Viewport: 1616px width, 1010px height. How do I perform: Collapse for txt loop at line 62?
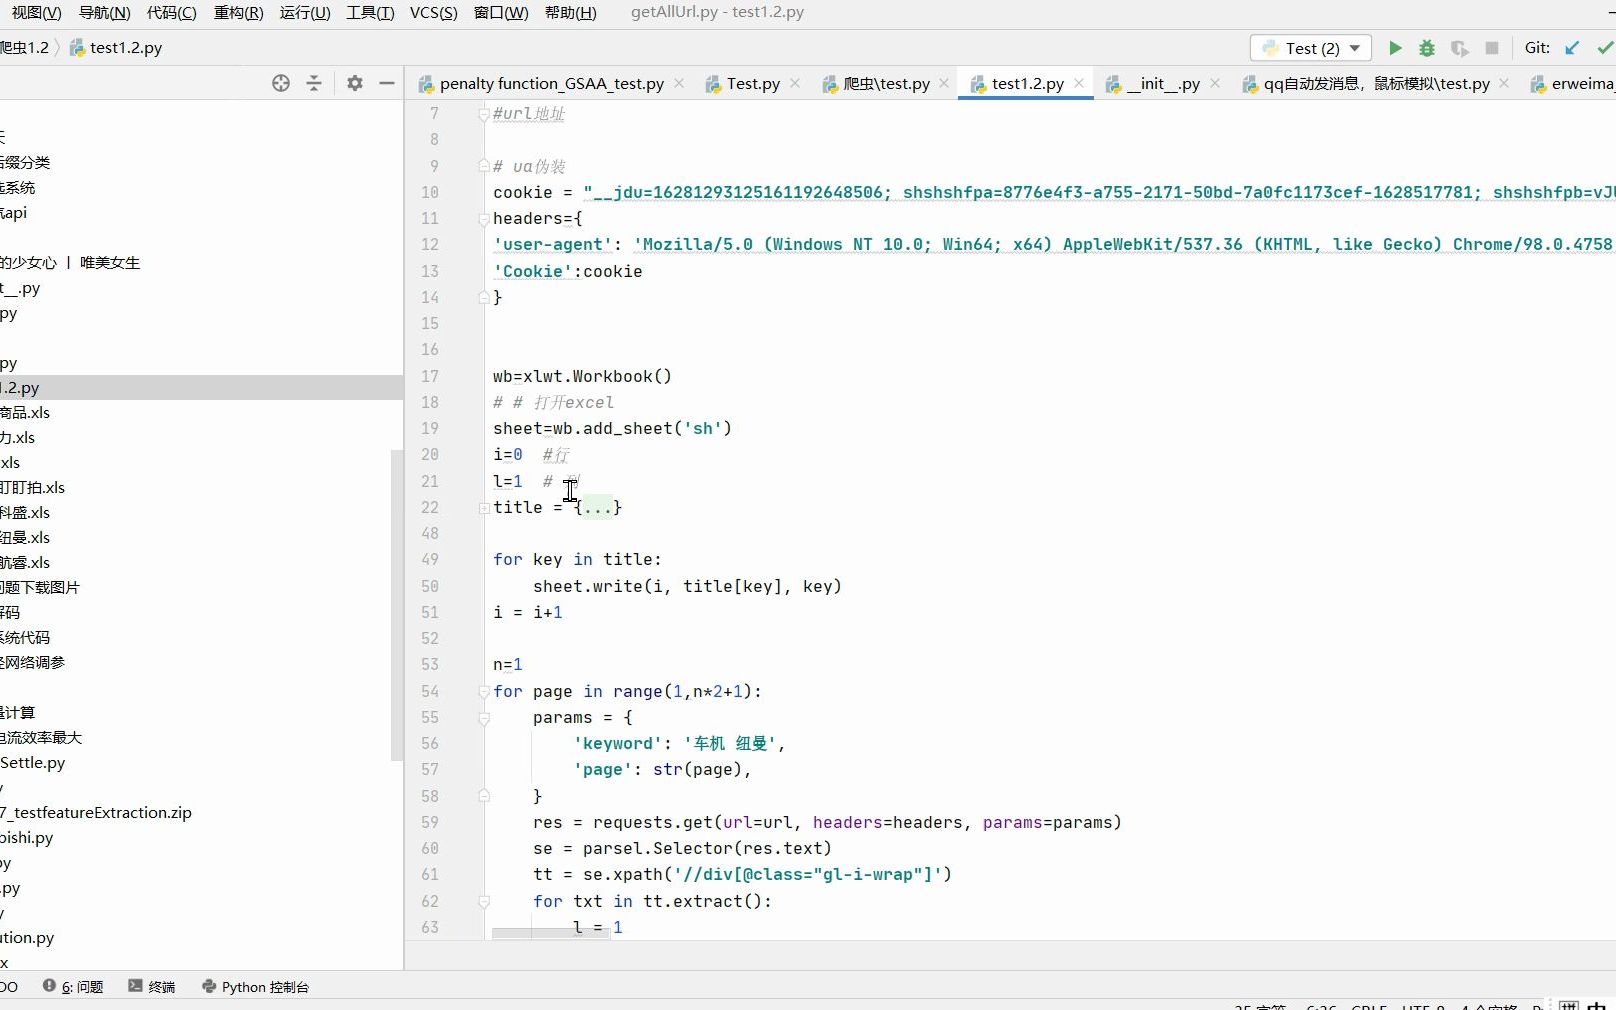pos(484,902)
